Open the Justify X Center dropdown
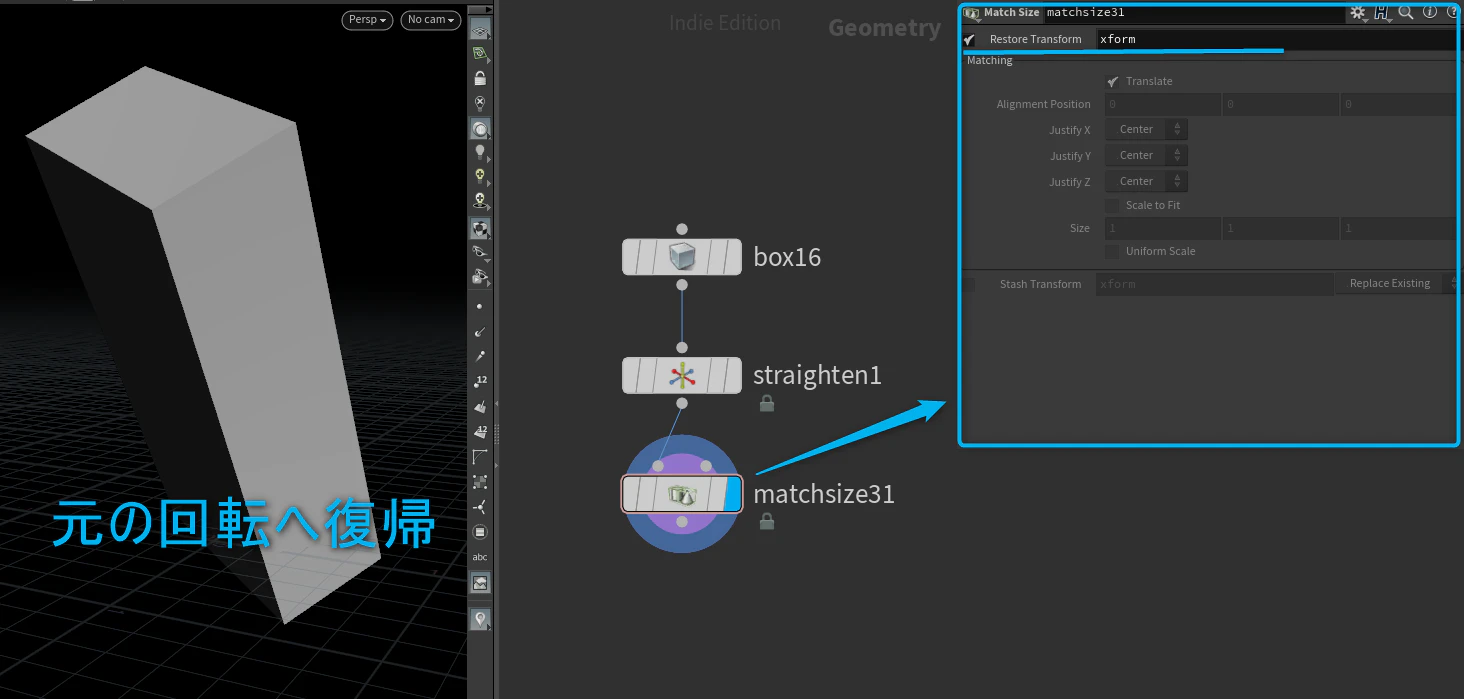 1146,129
